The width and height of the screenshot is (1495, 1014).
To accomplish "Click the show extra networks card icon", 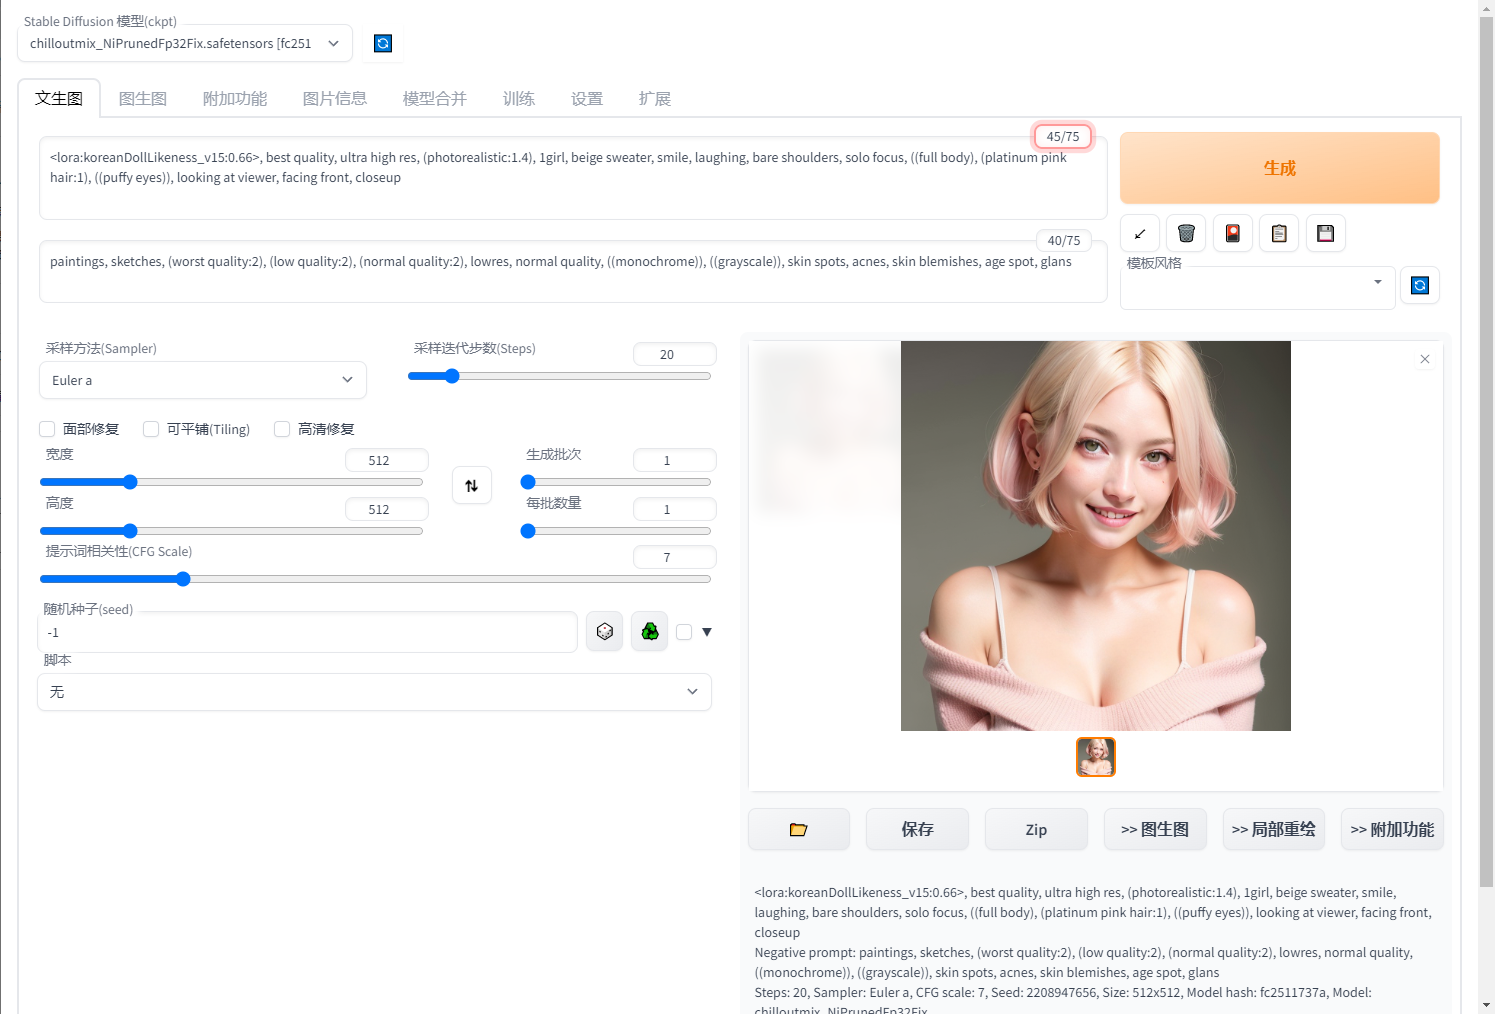I will [1232, 233].
